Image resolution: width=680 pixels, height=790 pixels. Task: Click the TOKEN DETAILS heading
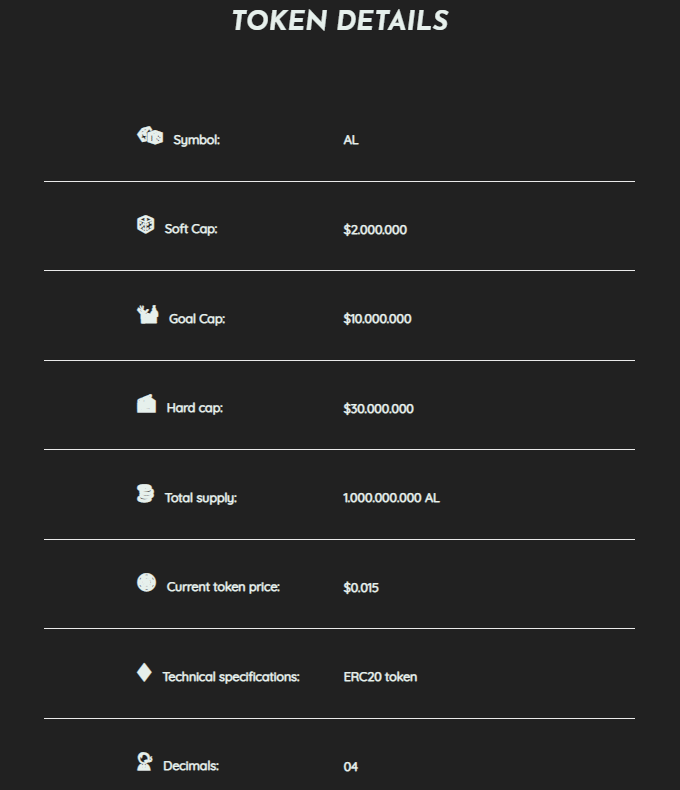340,21
